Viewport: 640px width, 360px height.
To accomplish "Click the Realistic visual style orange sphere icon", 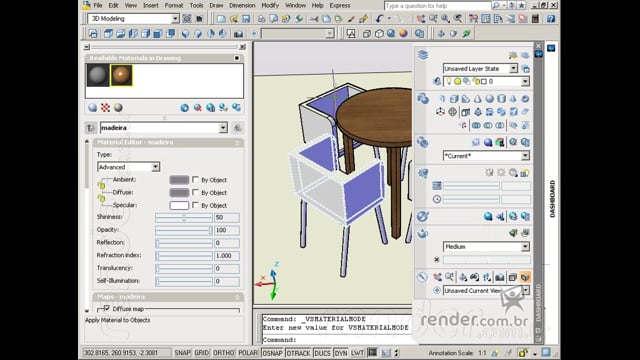I will [x=403, y=33].
